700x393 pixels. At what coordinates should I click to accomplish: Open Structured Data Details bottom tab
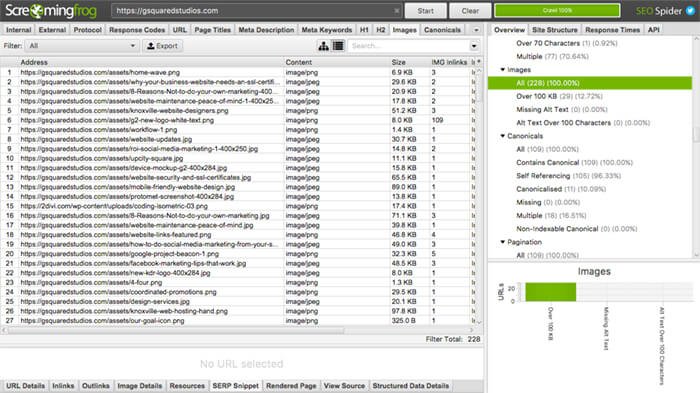click(411, 386)
